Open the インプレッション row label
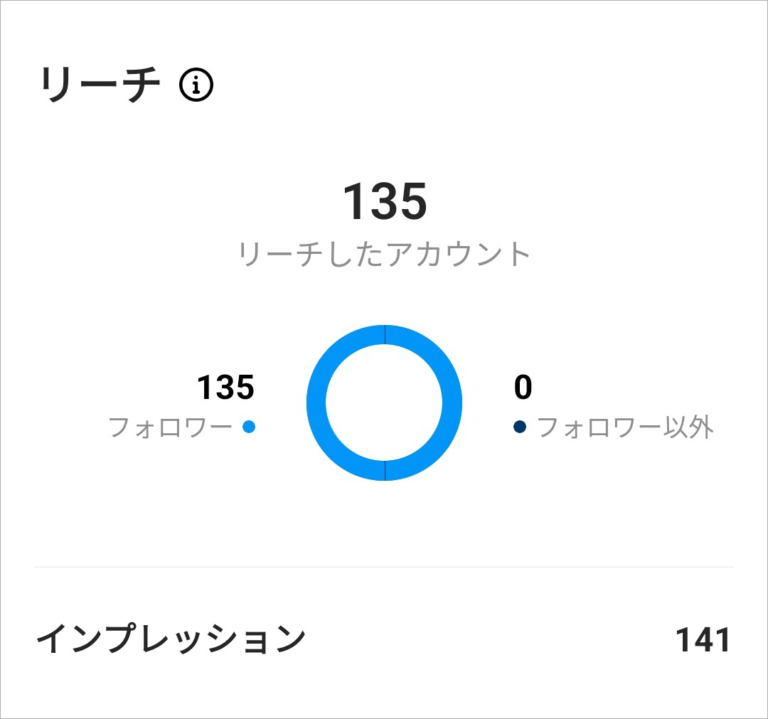 point(170,639)
